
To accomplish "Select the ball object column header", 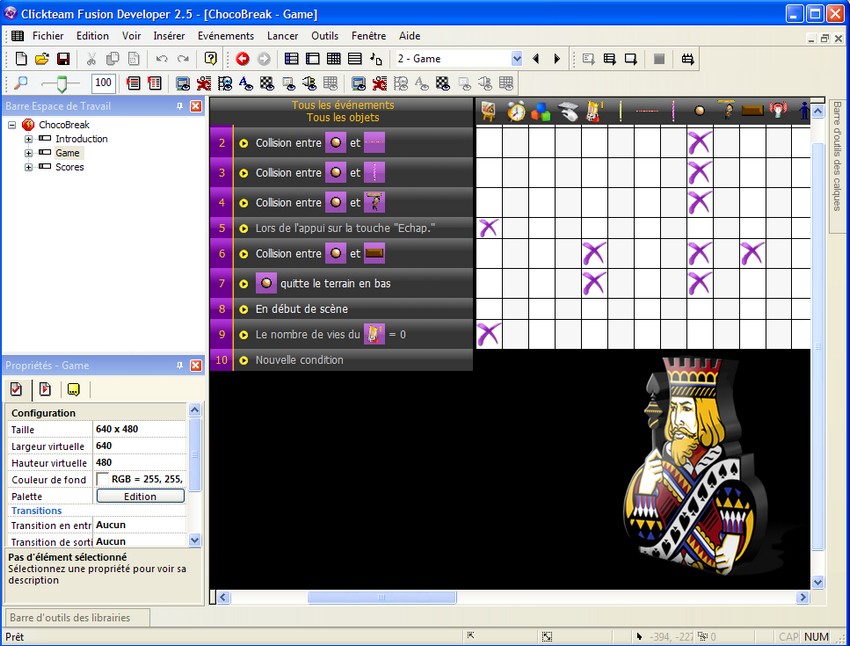I will (700, 111).
